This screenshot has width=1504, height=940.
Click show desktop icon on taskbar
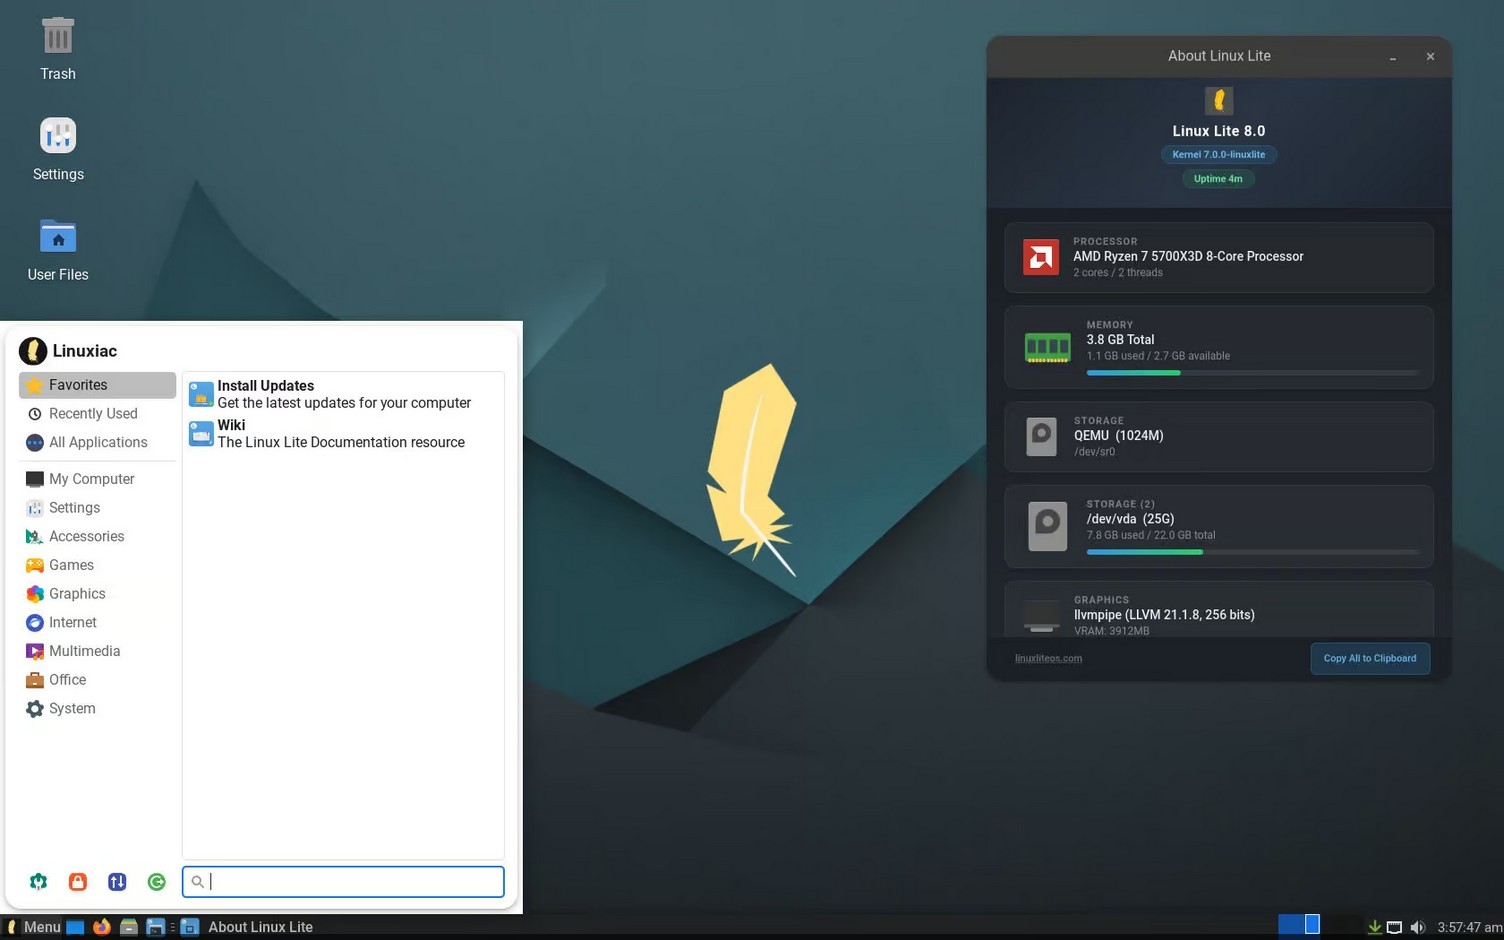point(75,927)
